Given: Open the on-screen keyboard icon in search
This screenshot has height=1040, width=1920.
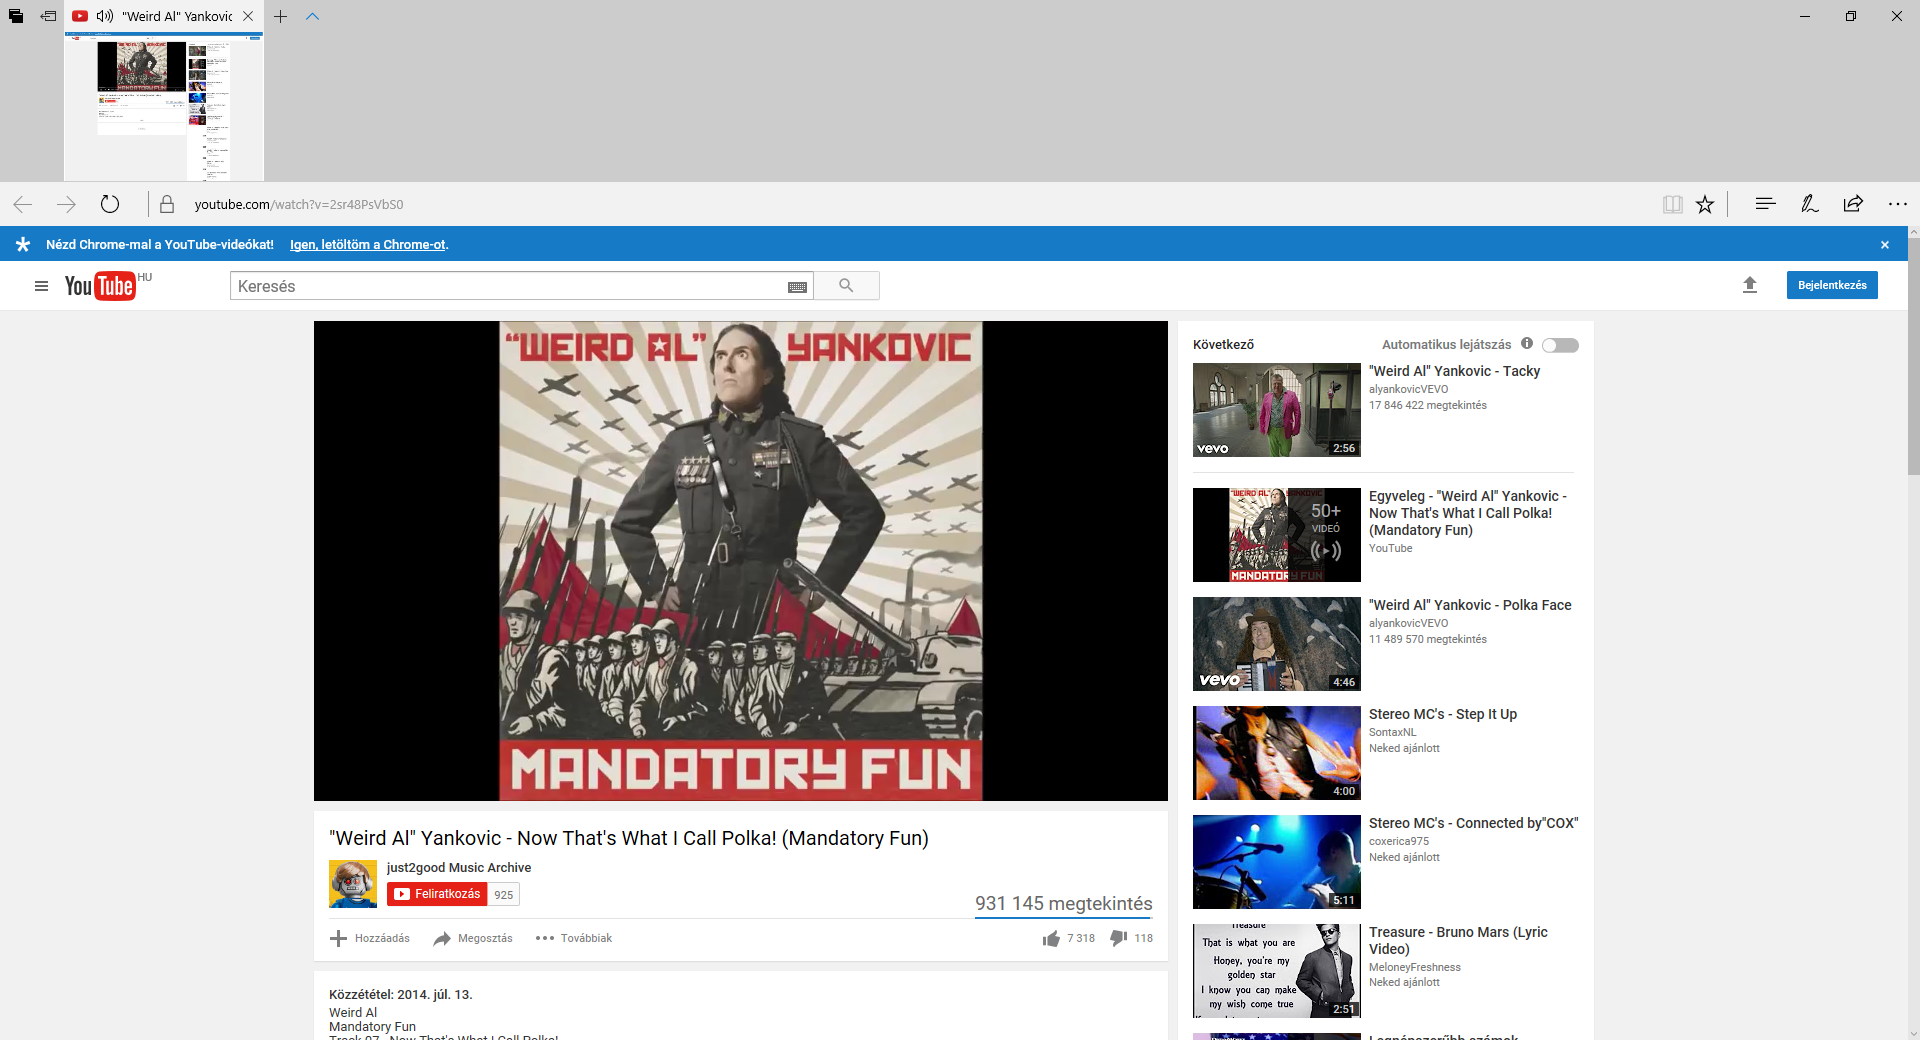Looking at the screenshot, I should [x=797, y=287].
